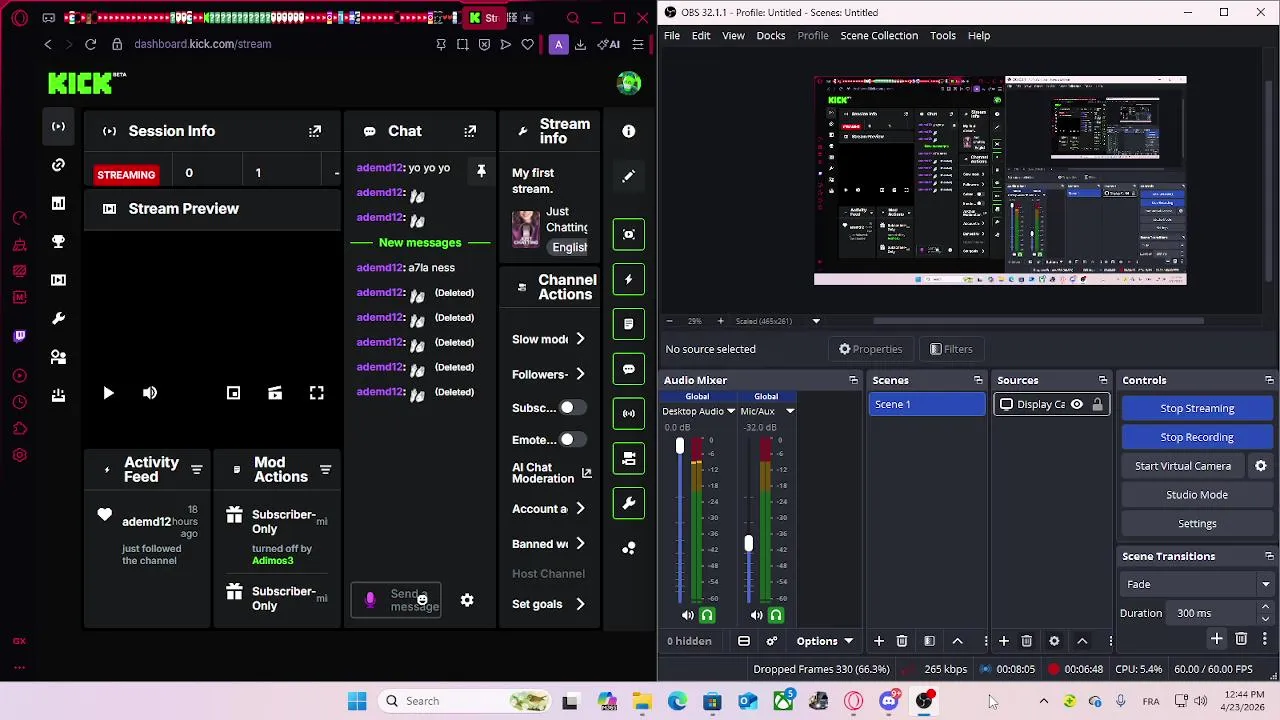Open Activity Feed filter icon

pos(196,469)
